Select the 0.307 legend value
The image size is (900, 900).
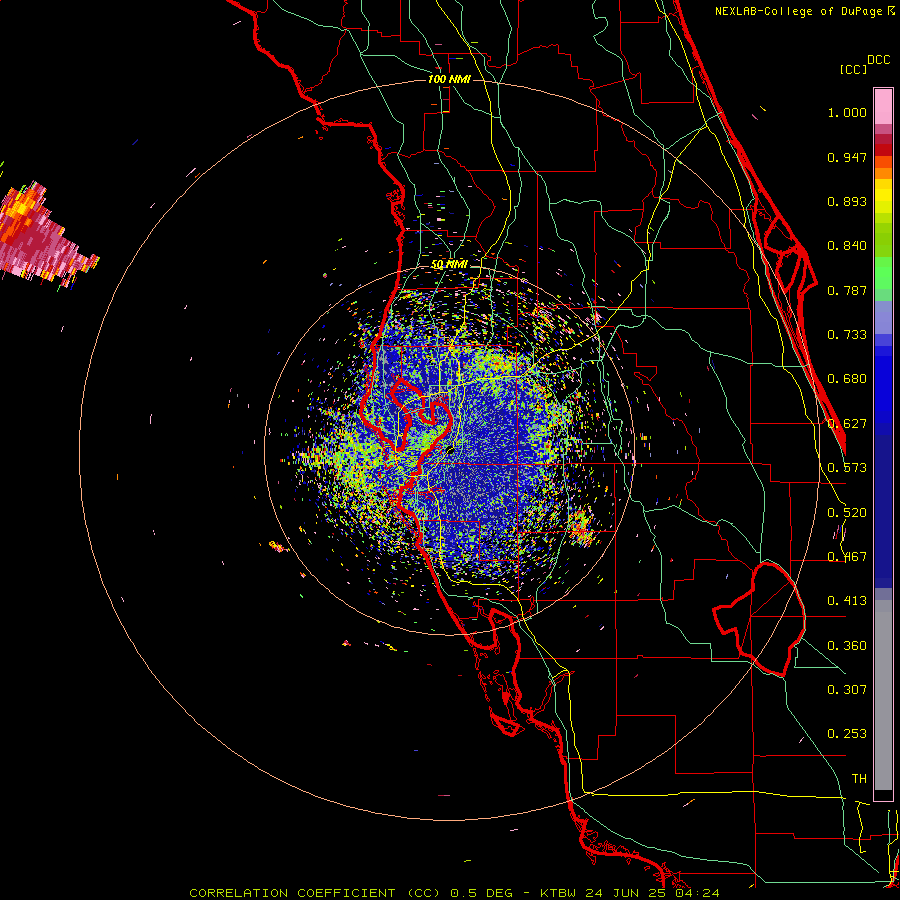click(x=847, y=690)
